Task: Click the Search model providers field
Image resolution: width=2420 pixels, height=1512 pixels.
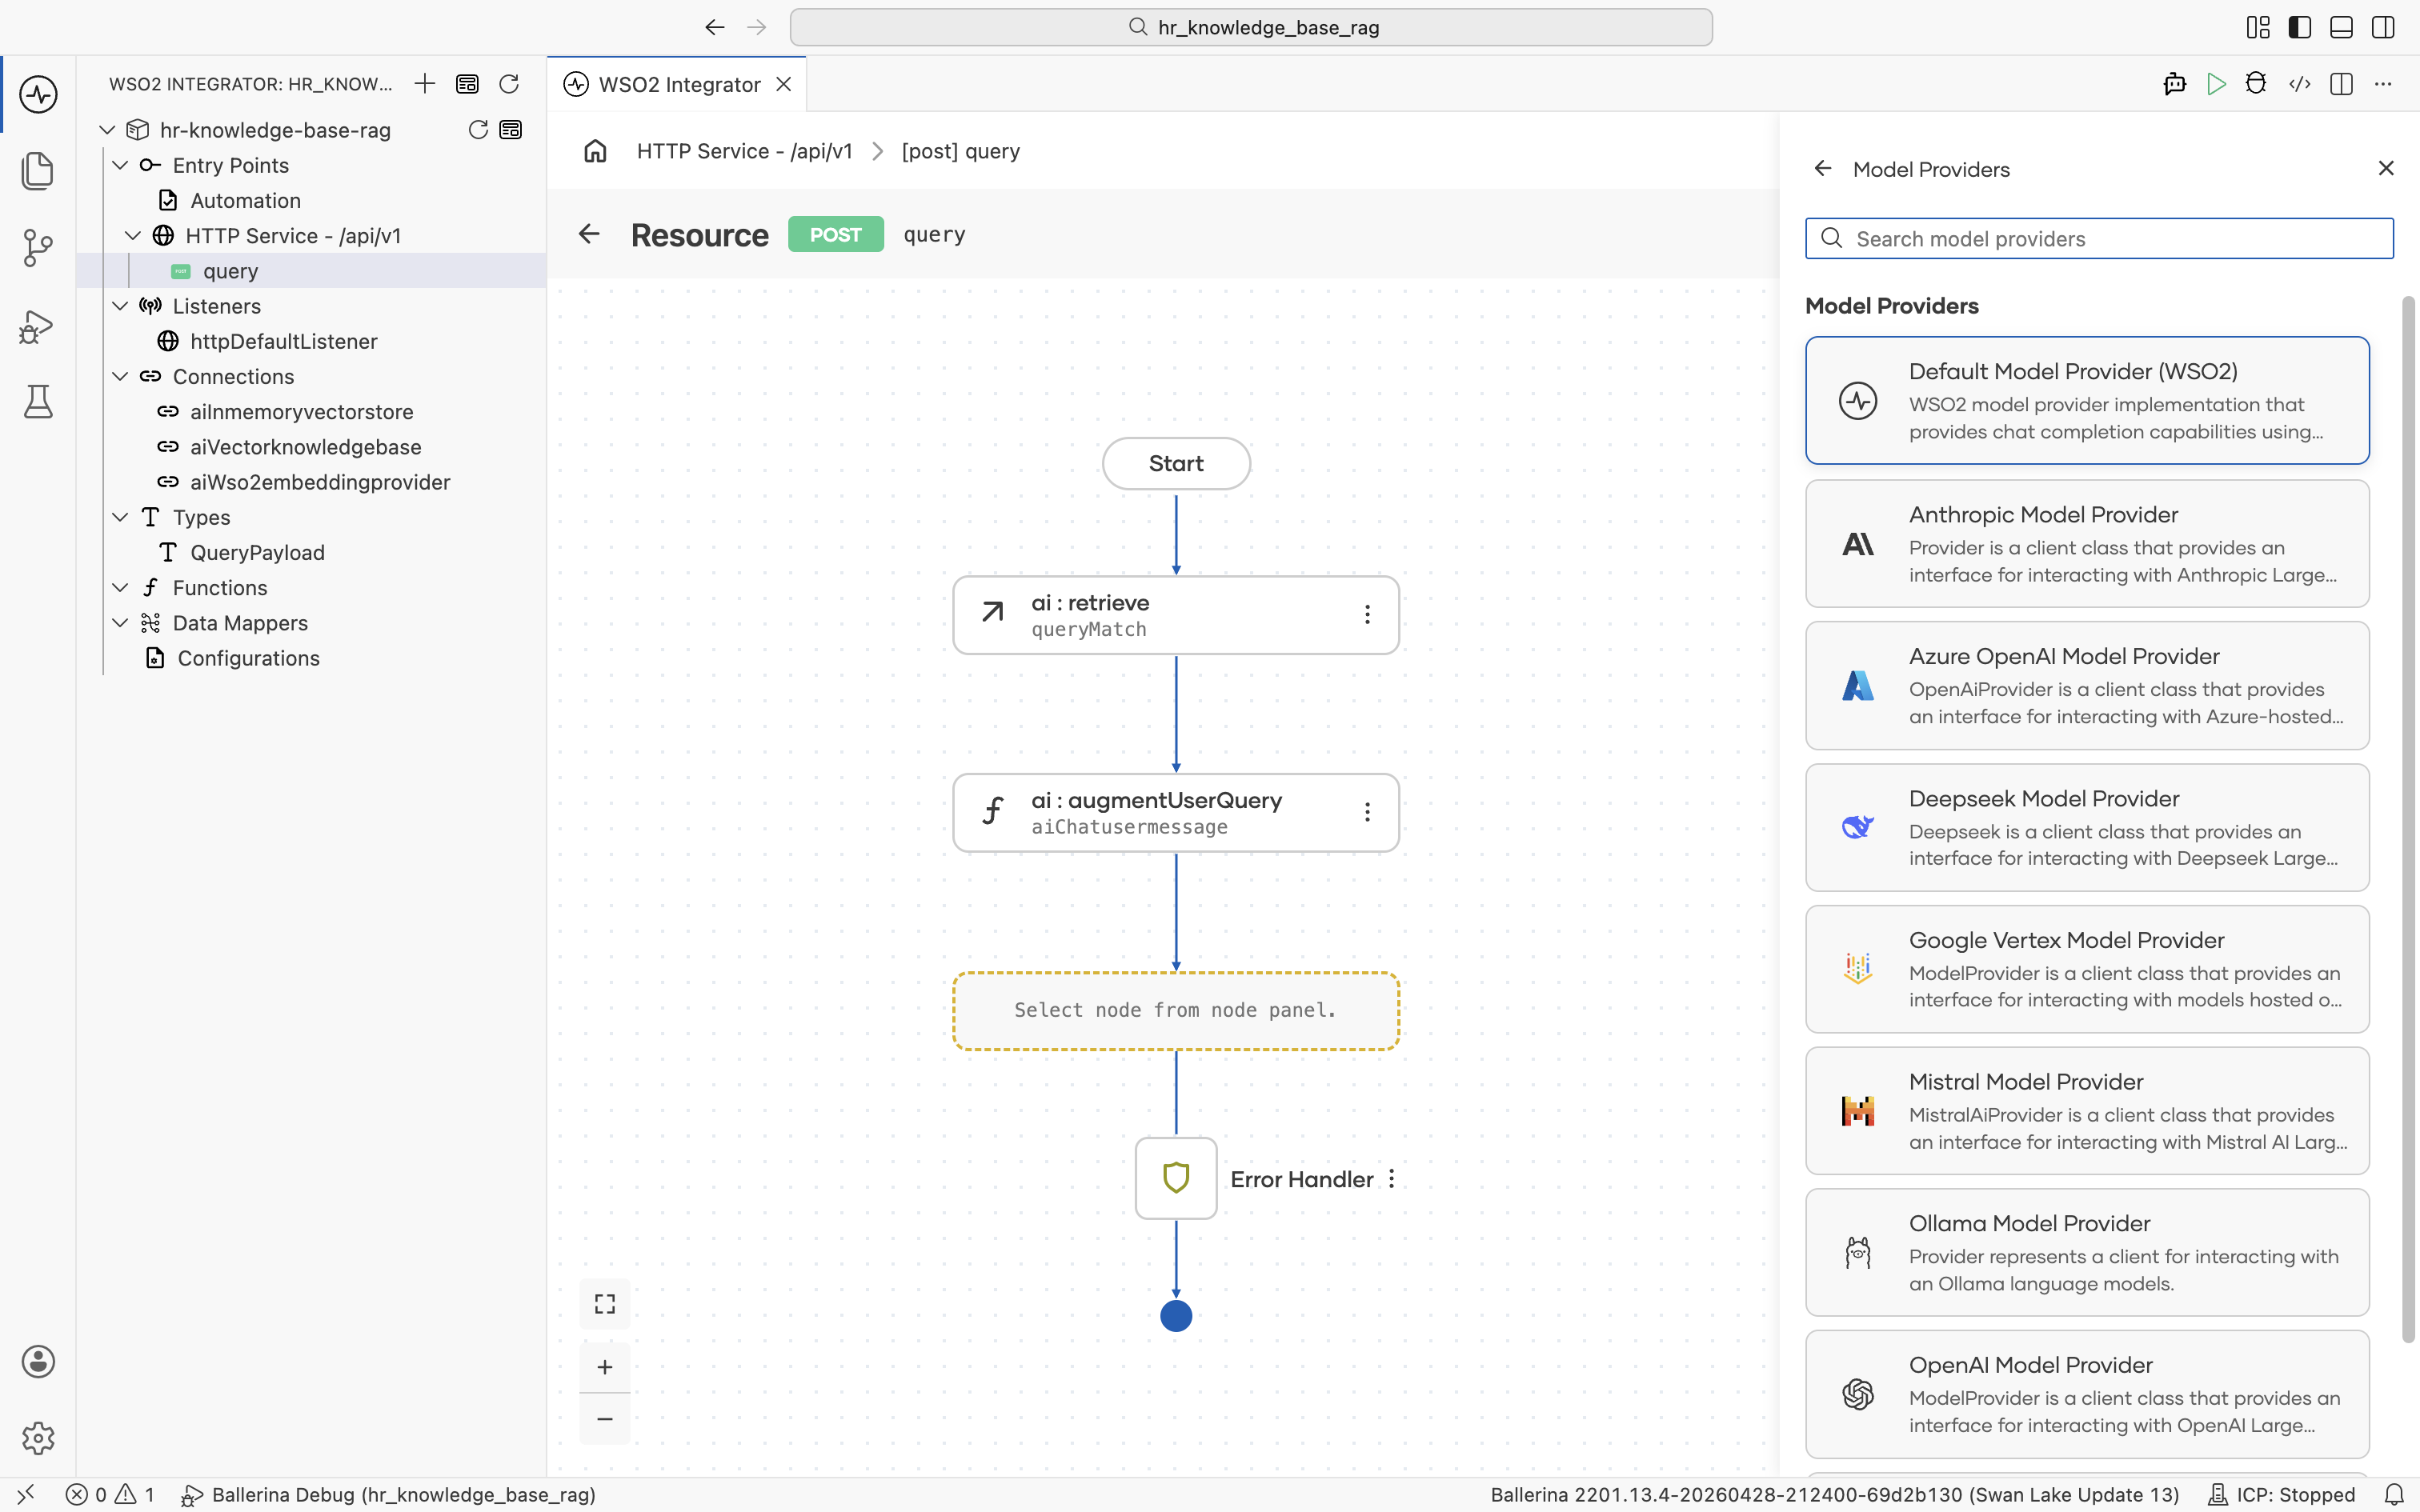Action: tap(2099, 238)
